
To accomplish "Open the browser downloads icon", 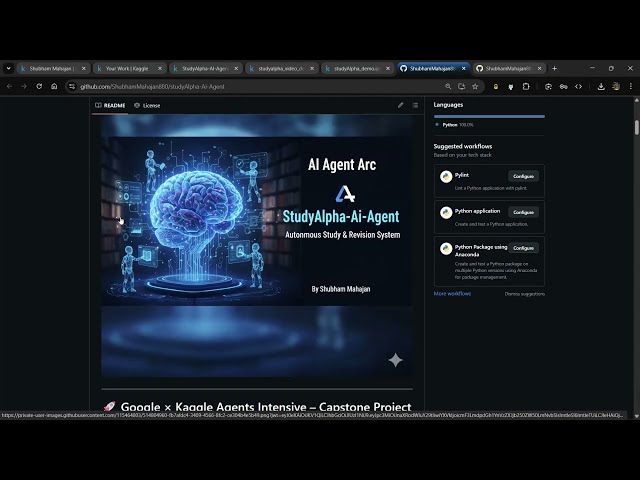I will tap(601, 87).
